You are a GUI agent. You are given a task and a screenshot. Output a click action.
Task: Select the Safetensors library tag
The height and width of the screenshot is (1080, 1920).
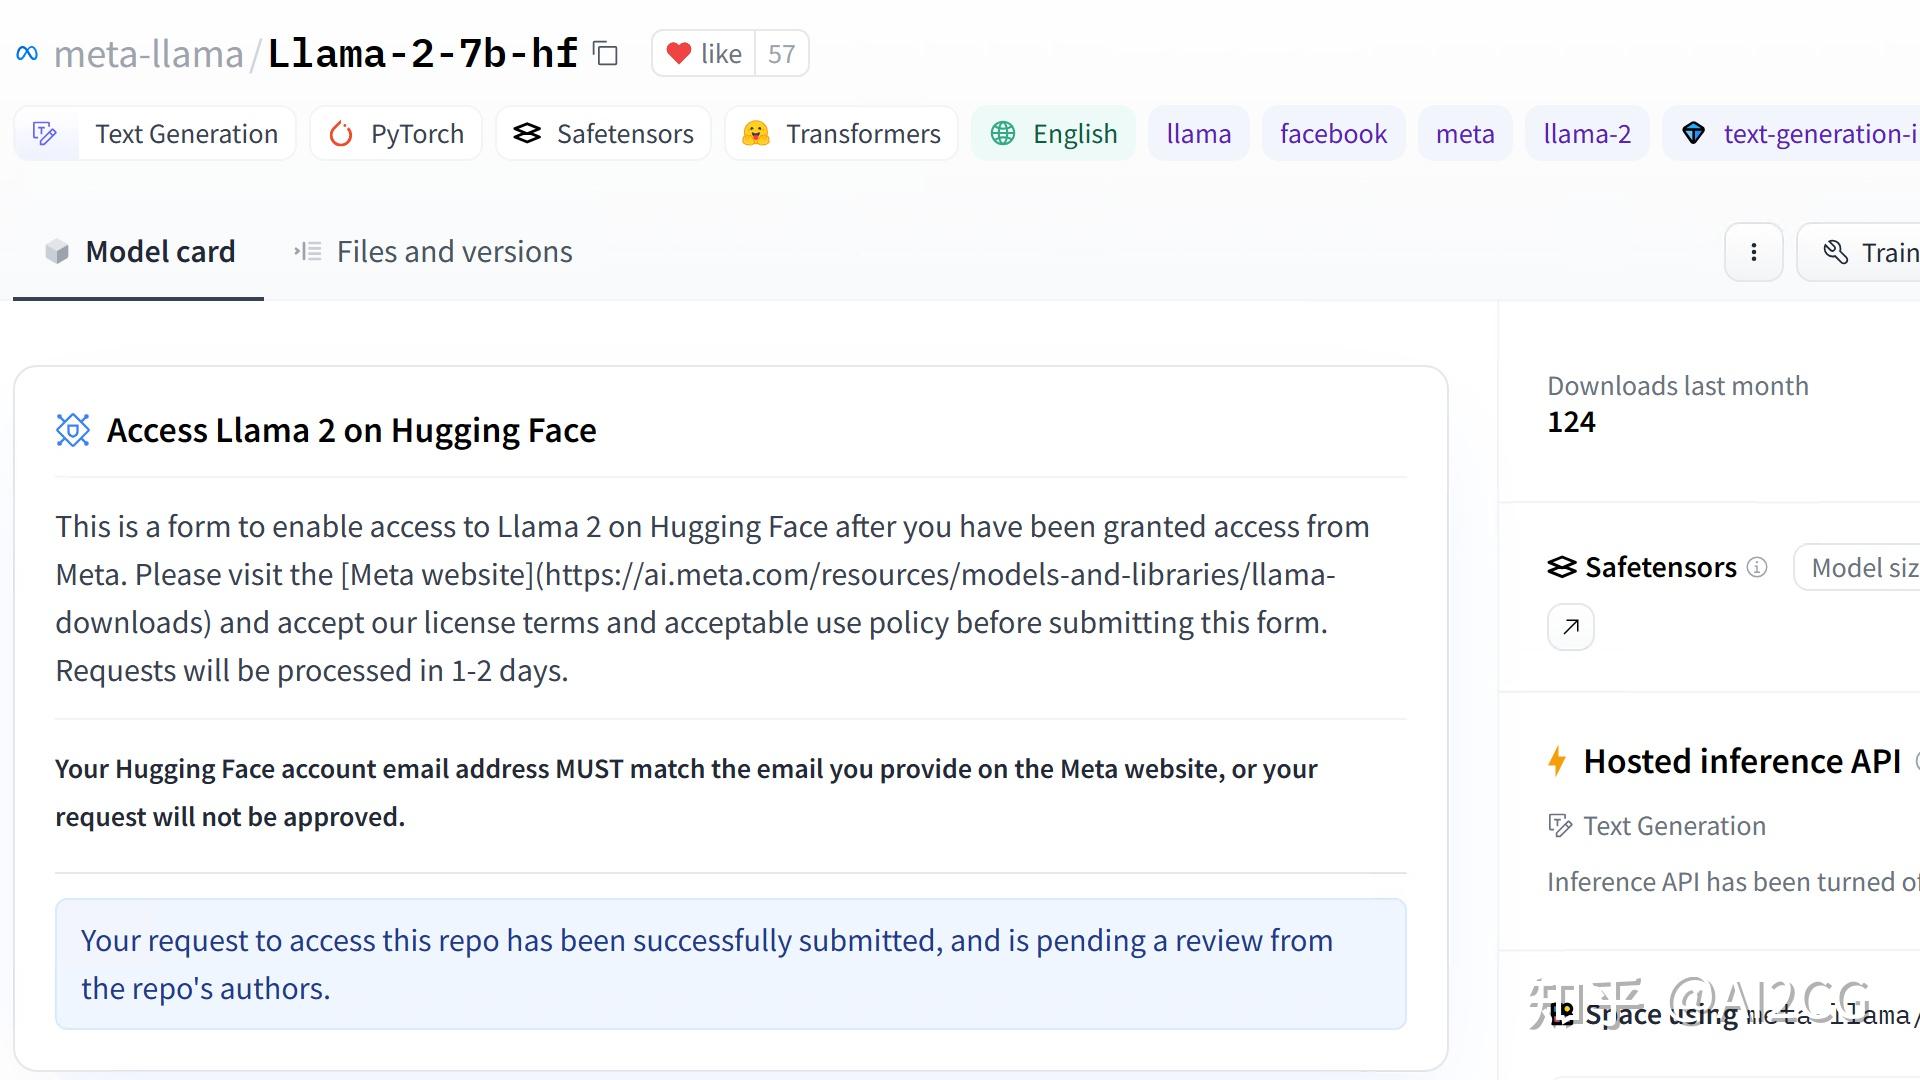pyautogui.click(x=603, y=133)
